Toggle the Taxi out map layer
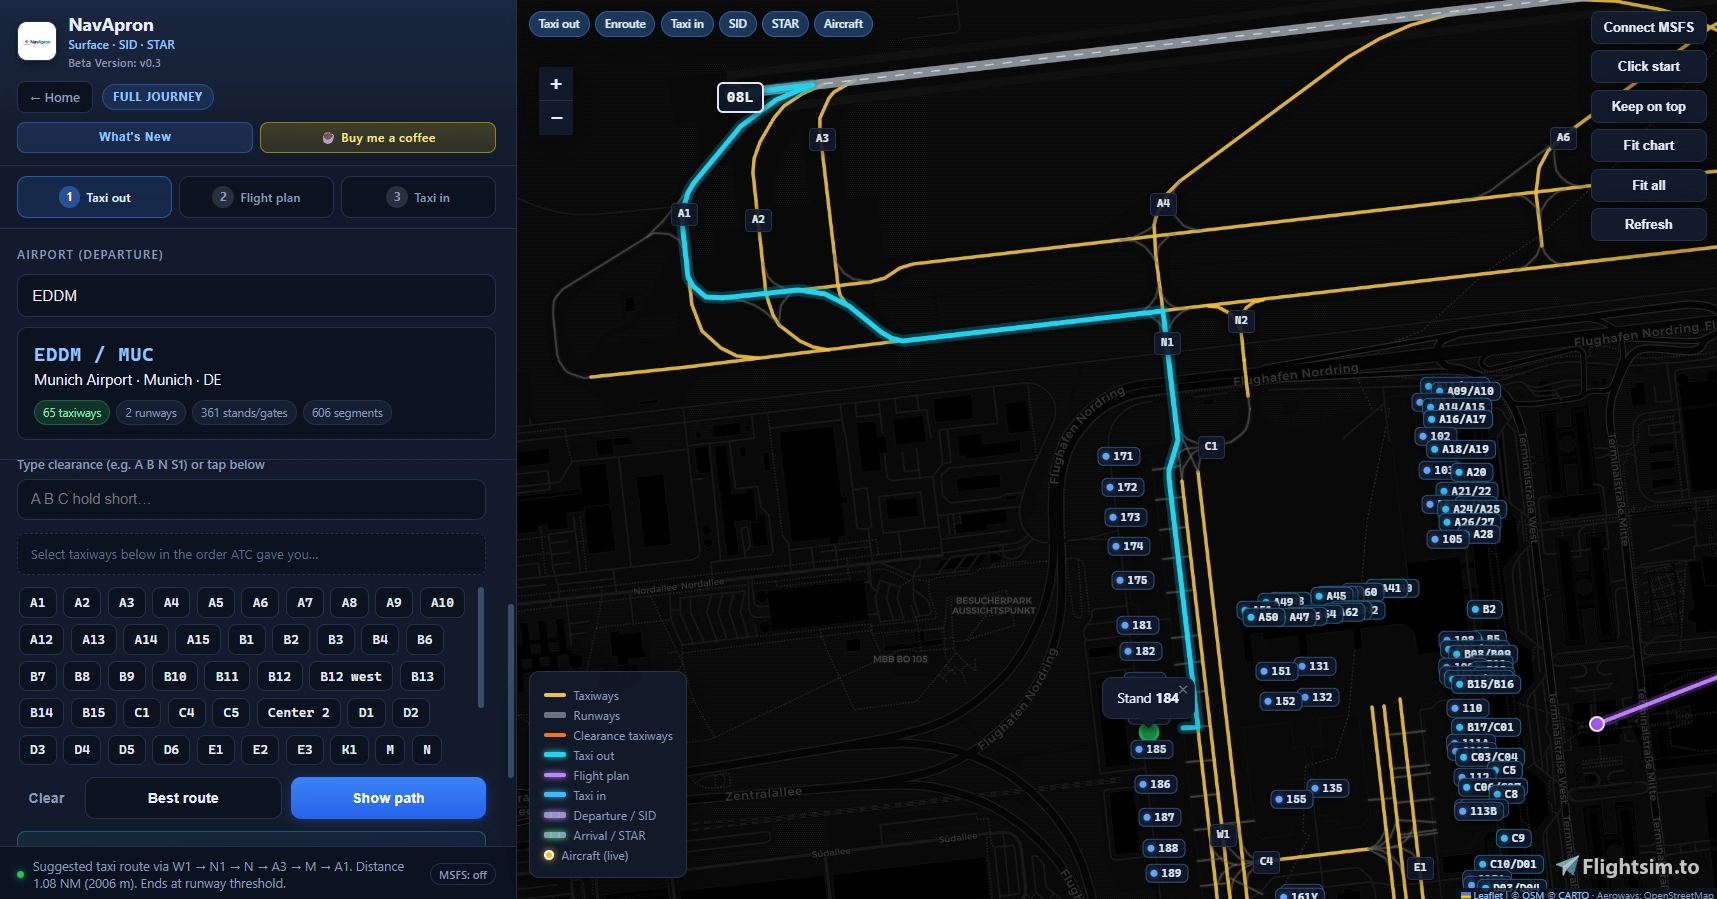 tap(559, 24)
